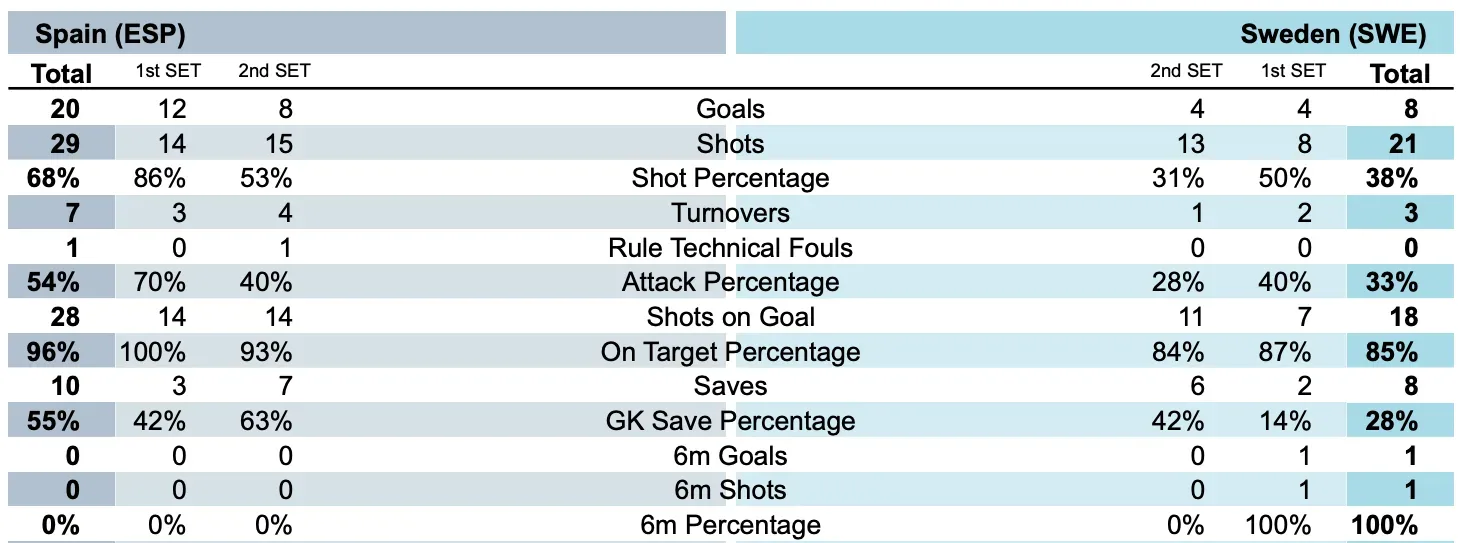
Task: Select Spain's Total column header
Action: pyautogui.click(x=61, y=73)
